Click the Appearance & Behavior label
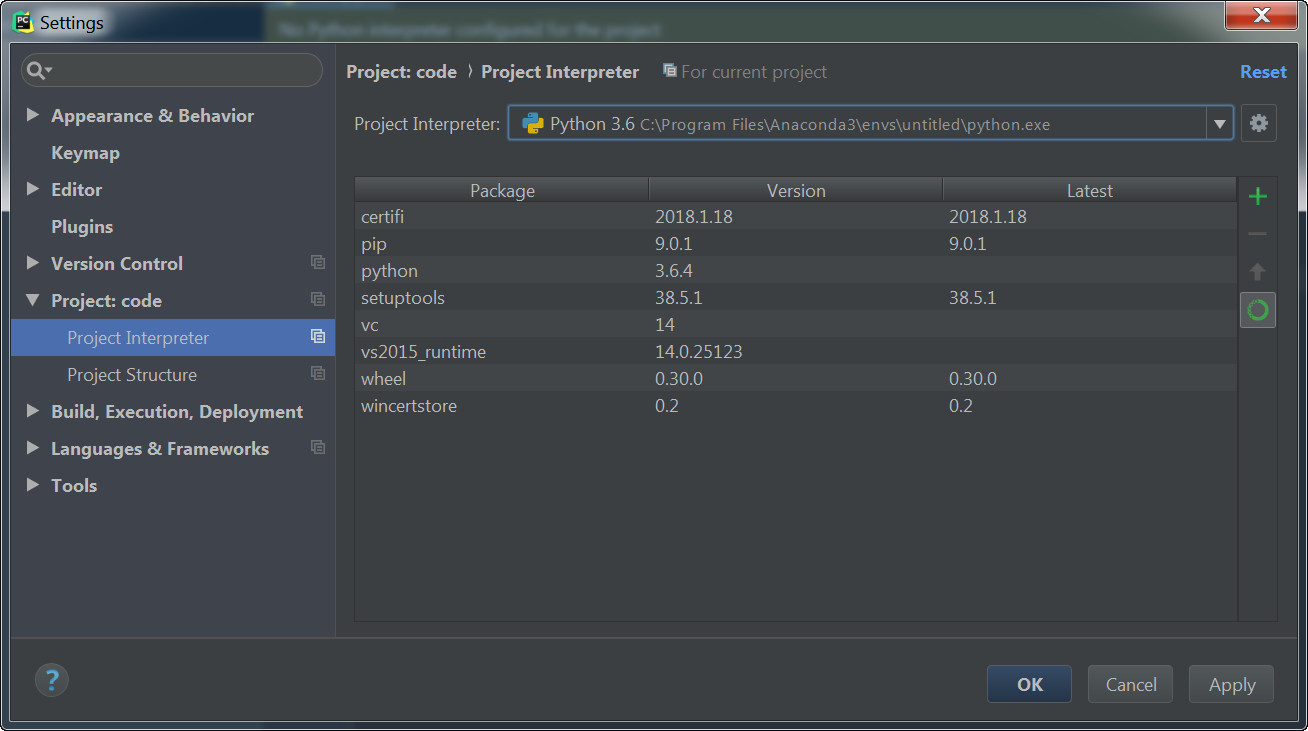 (x=152, y=116)
